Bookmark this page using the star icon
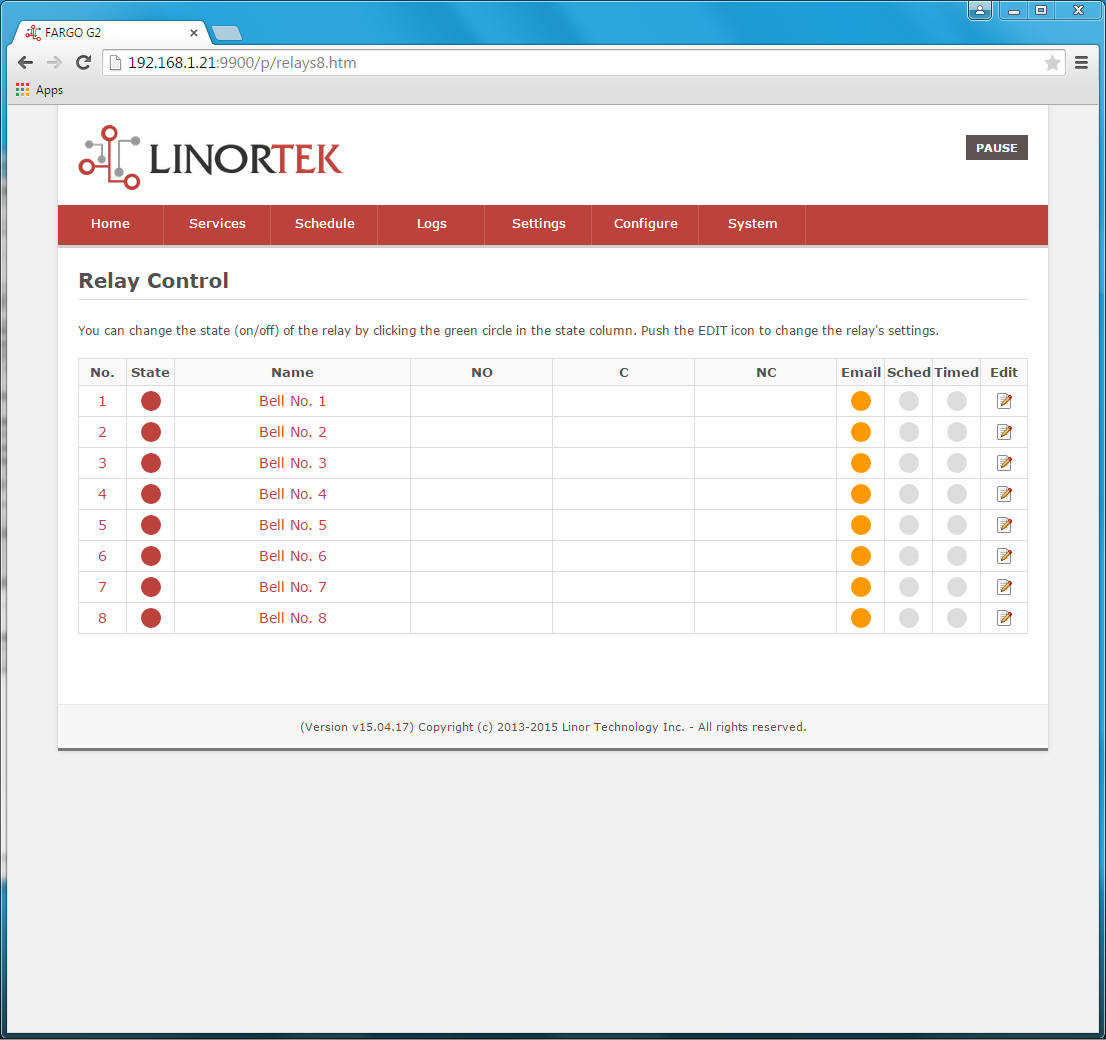This screenshot has height=1040, width=1106. click(1052, 63)
